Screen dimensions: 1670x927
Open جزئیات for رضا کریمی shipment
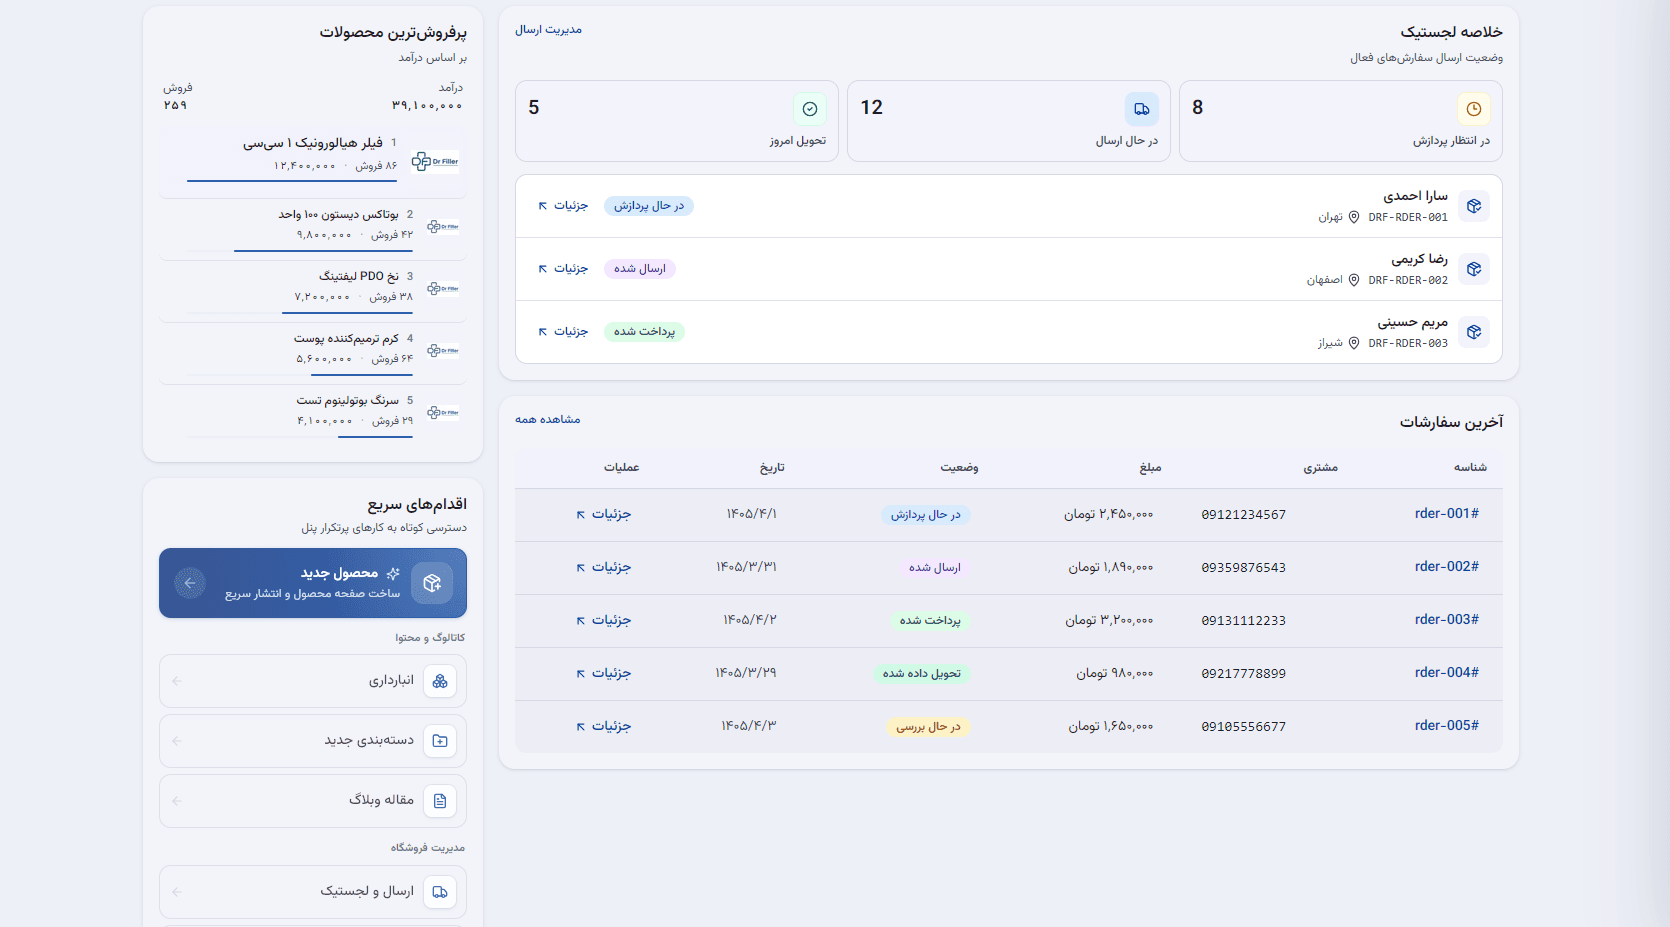[x=563, y=269]
